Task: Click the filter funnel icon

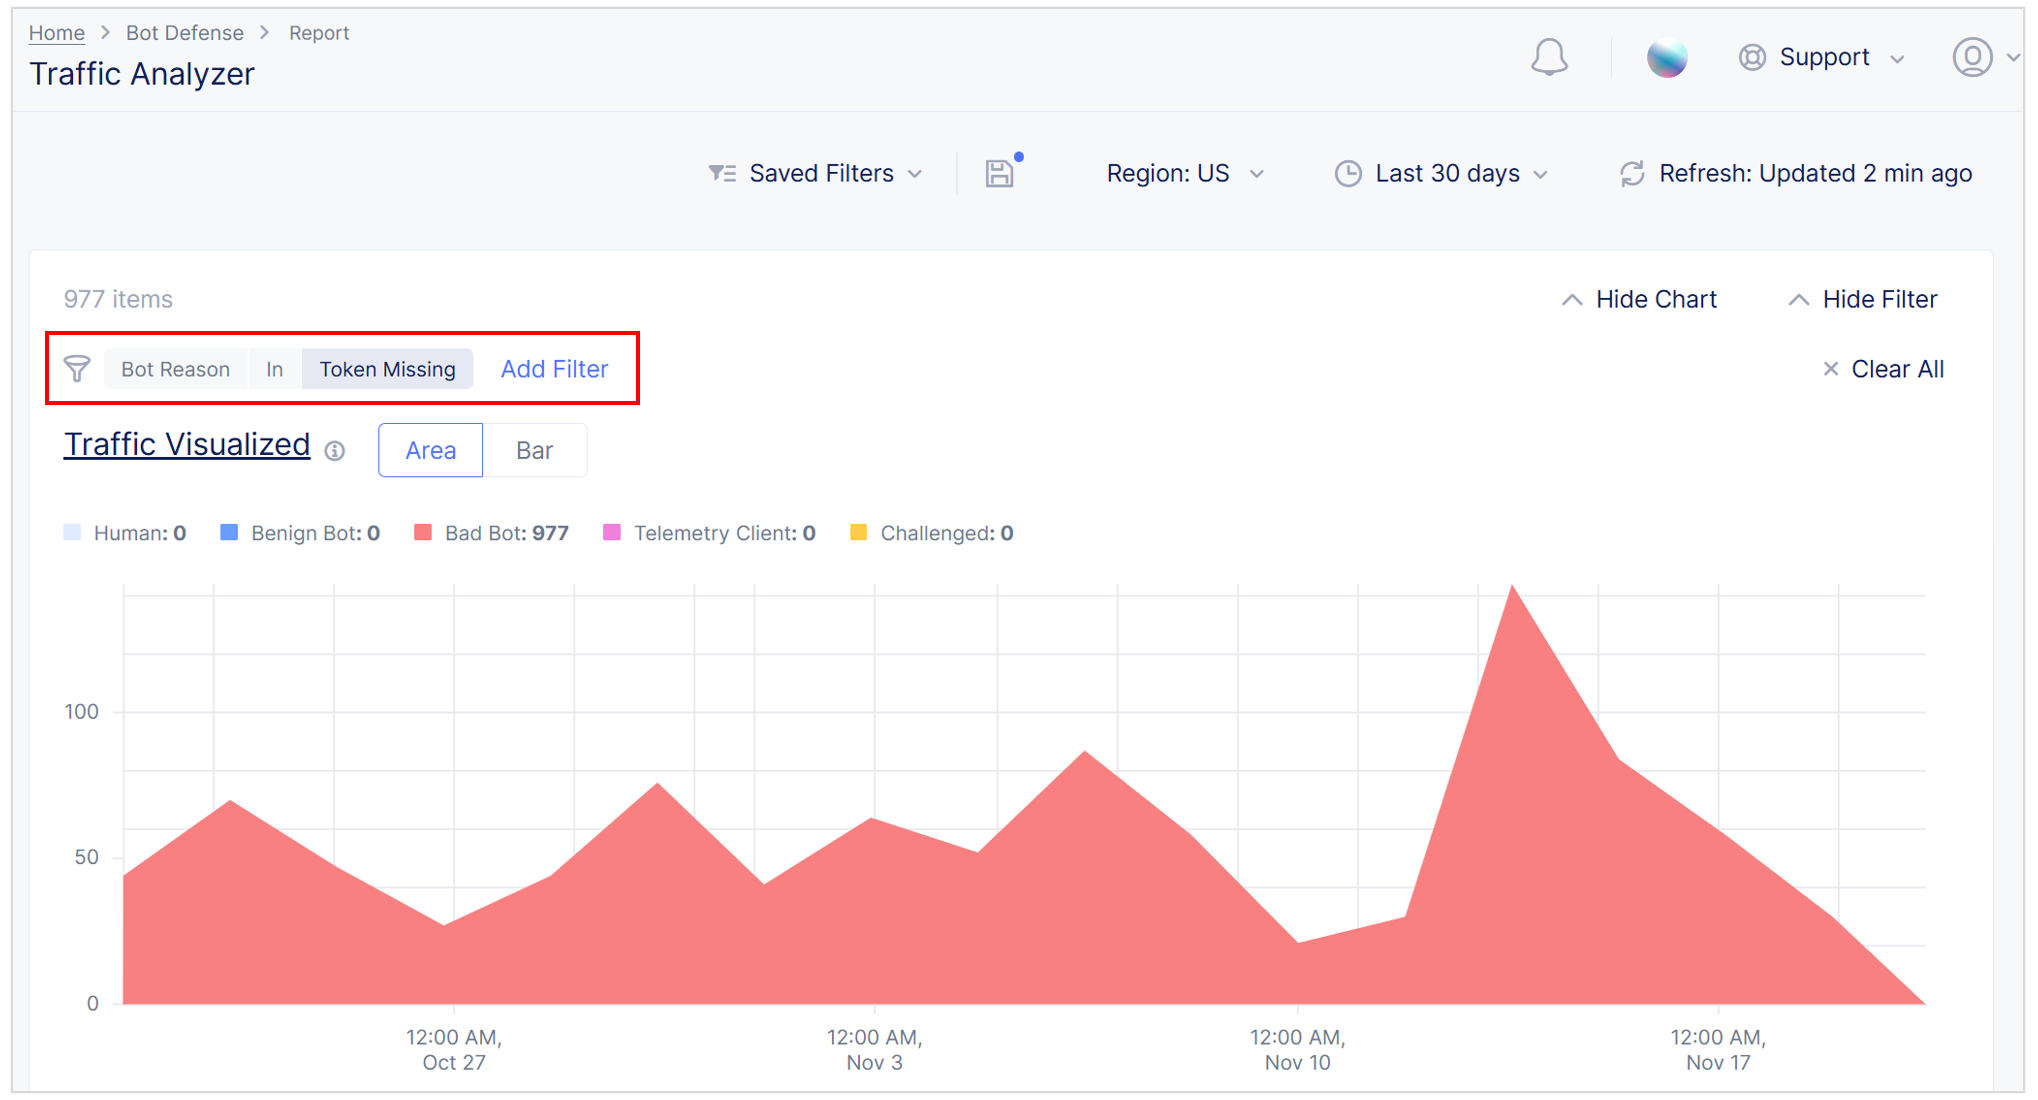Action: click(x=78, y=368)
